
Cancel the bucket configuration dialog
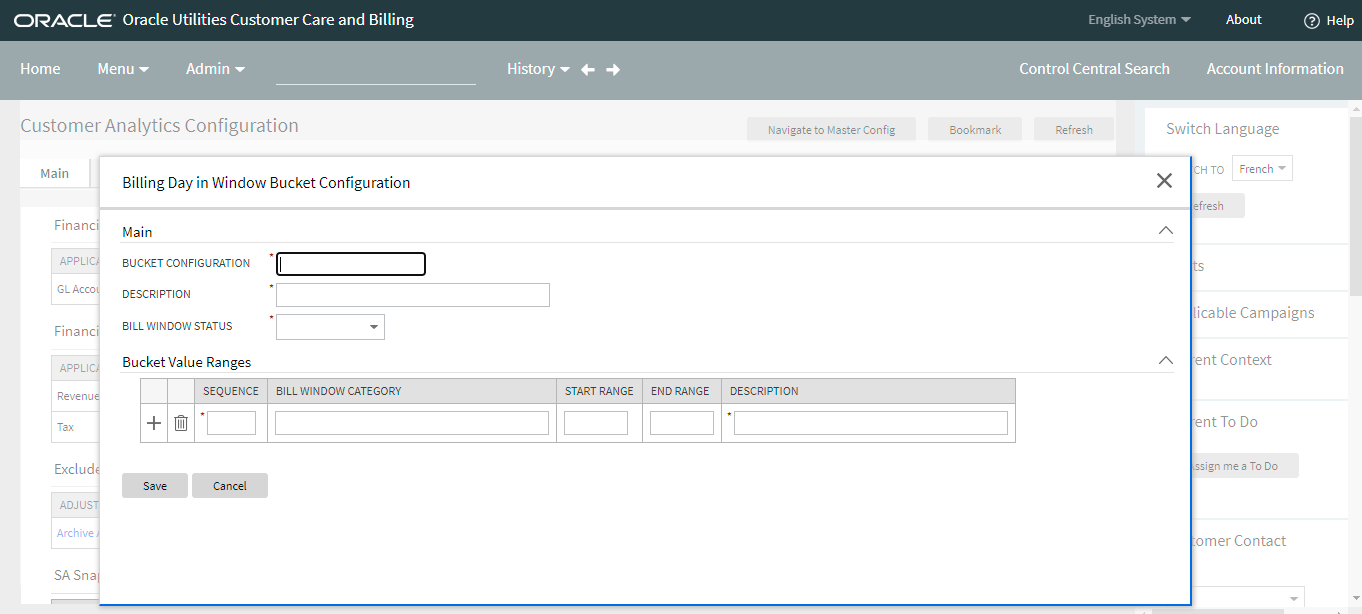coord(229,485)
